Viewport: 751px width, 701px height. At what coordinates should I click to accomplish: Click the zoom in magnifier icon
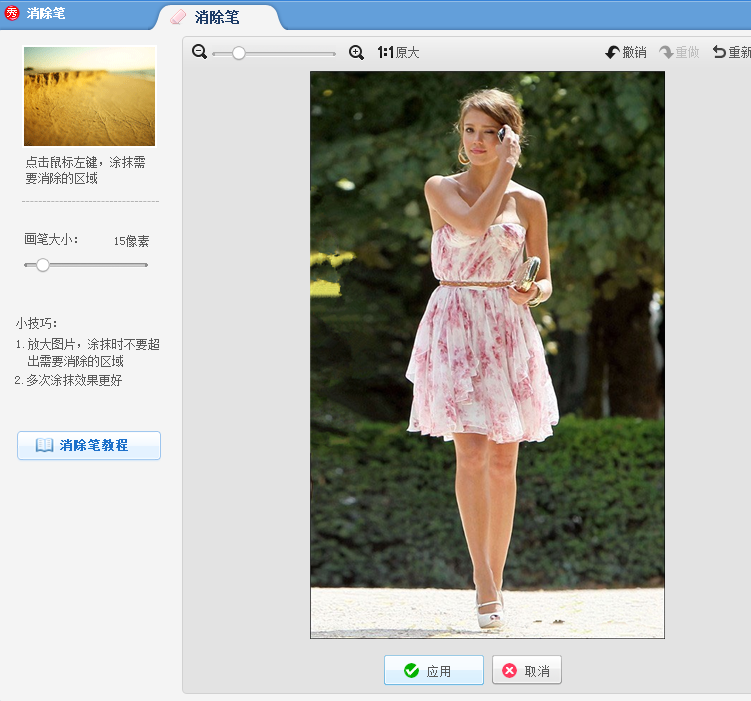click(x=356, y=52)
